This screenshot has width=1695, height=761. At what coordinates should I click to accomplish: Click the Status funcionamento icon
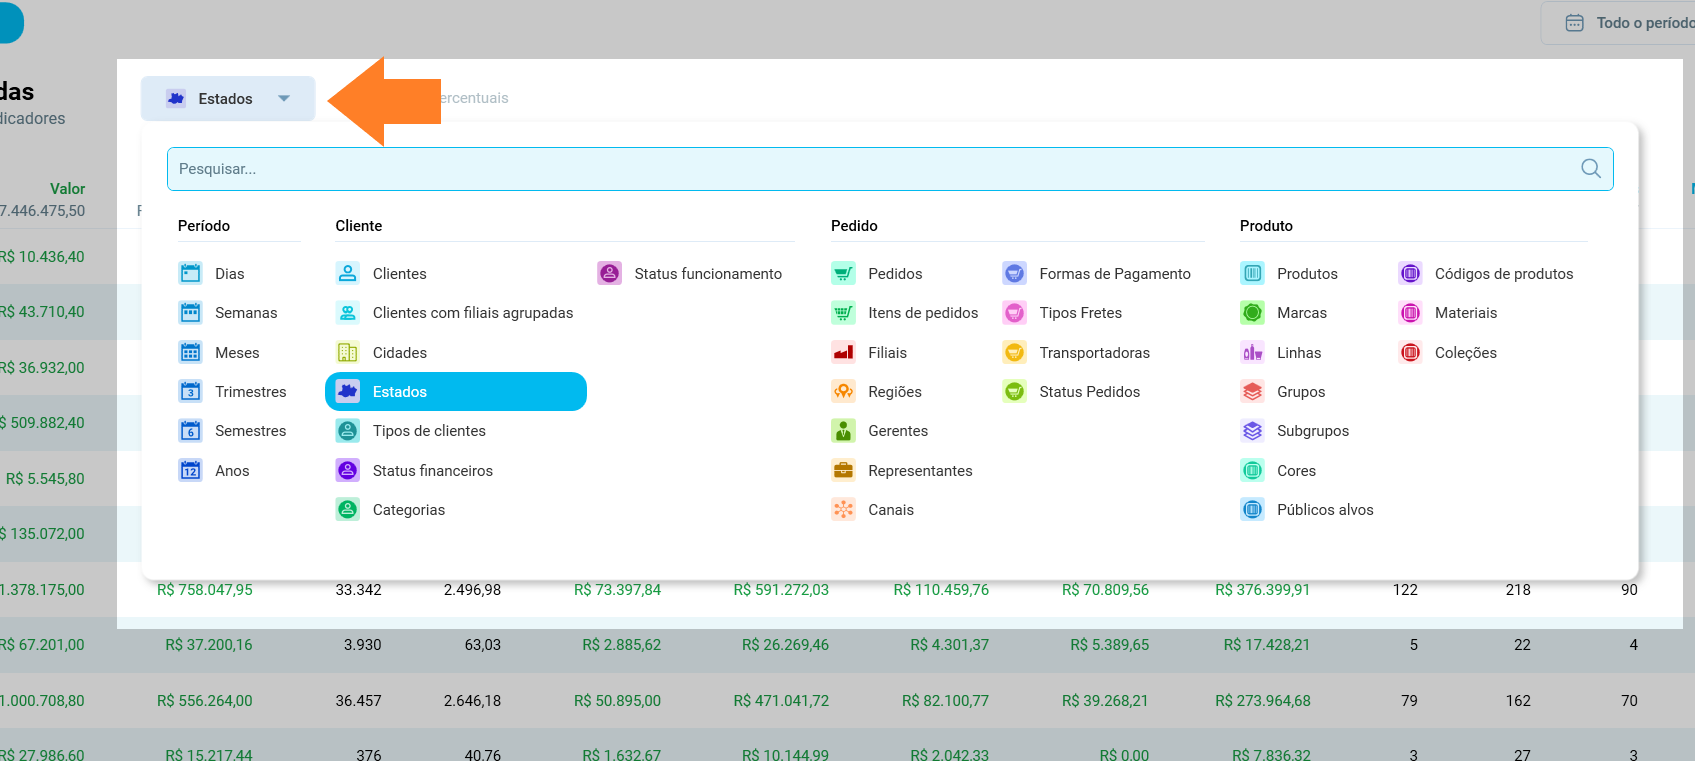tap(609, 273)
